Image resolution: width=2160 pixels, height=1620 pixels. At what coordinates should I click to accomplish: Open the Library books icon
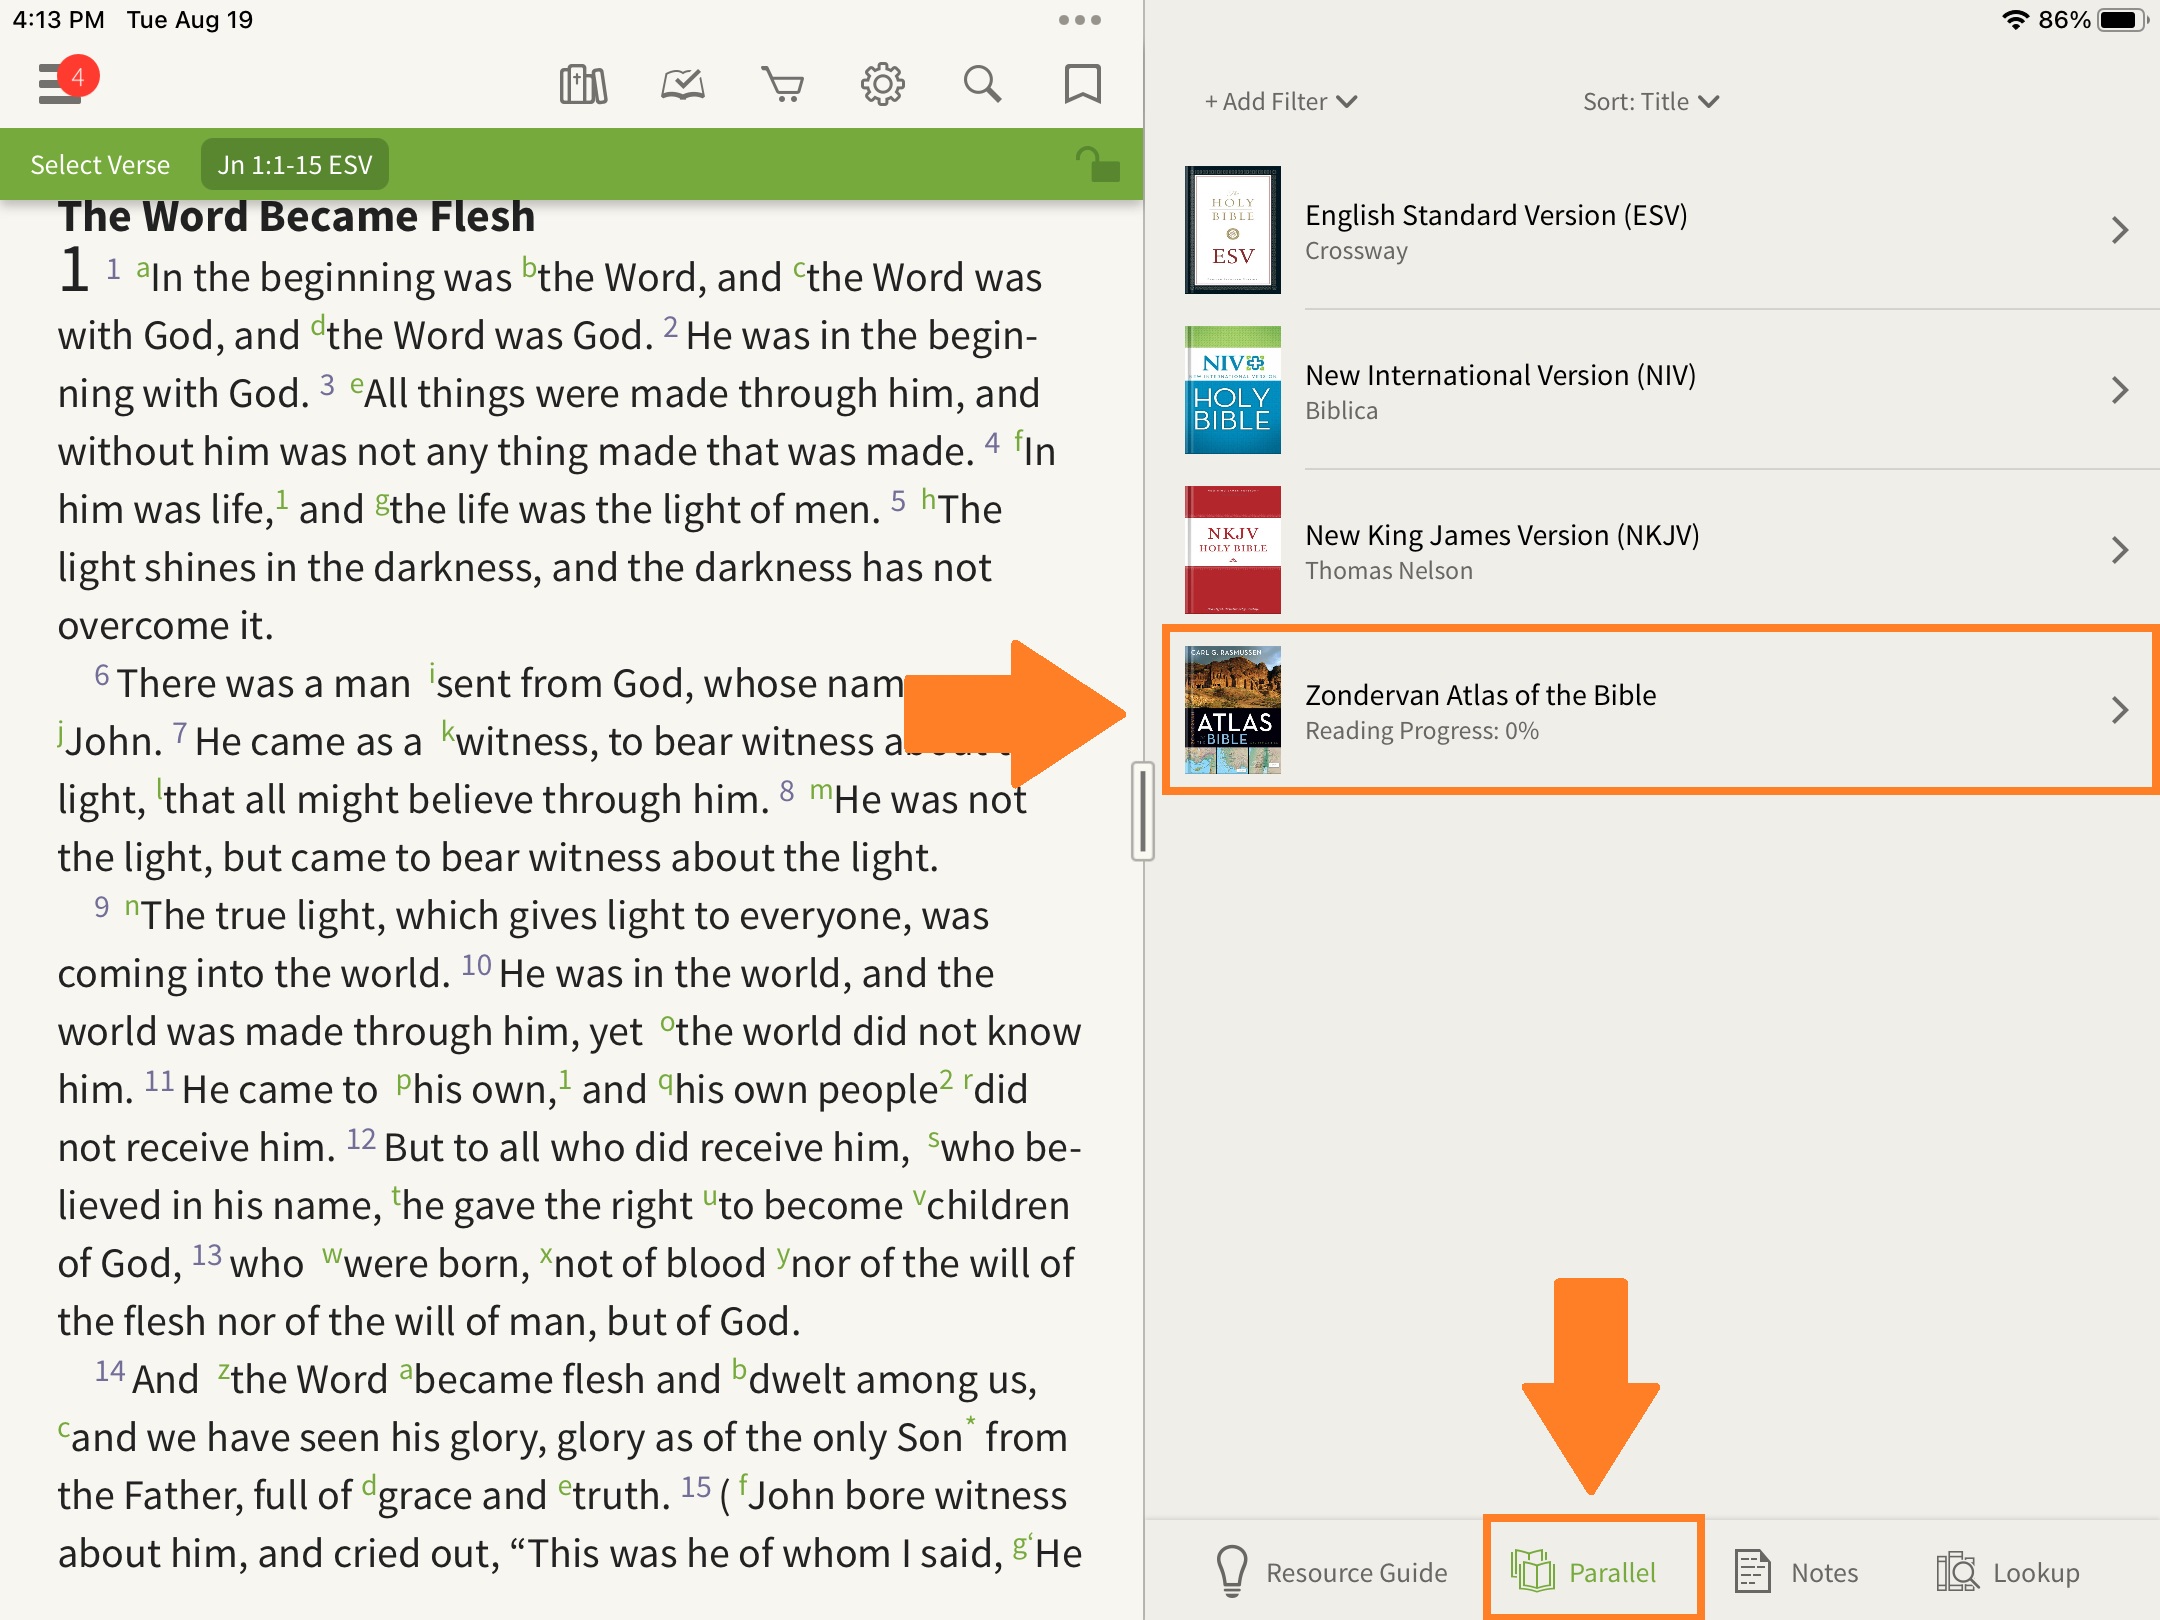click(x=583, y=85)
